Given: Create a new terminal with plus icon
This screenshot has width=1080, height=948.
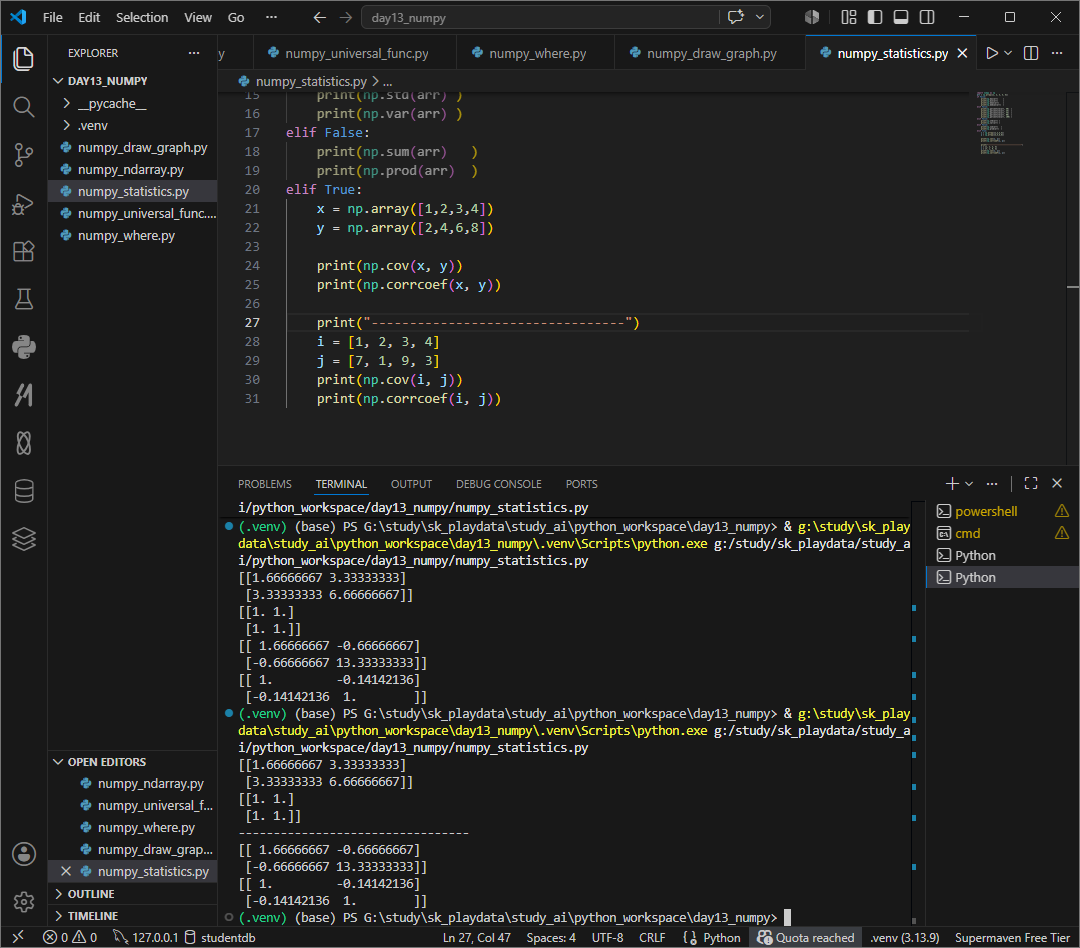Looking at the screenshot, I should click(952, 484).
